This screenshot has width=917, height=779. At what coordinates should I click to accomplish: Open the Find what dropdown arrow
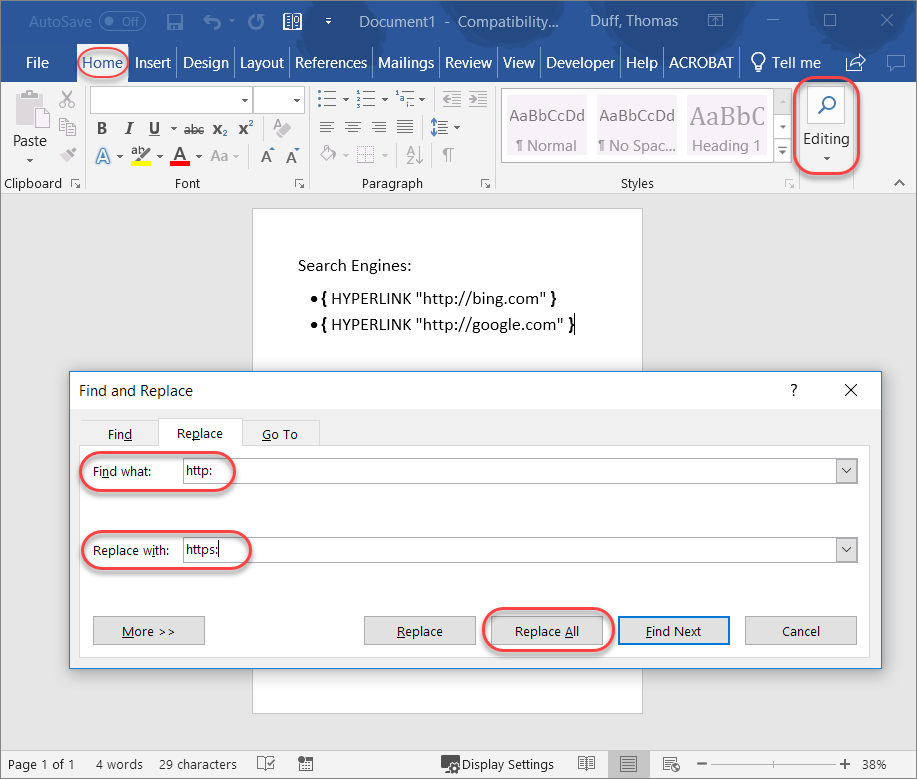pos(846,470)
